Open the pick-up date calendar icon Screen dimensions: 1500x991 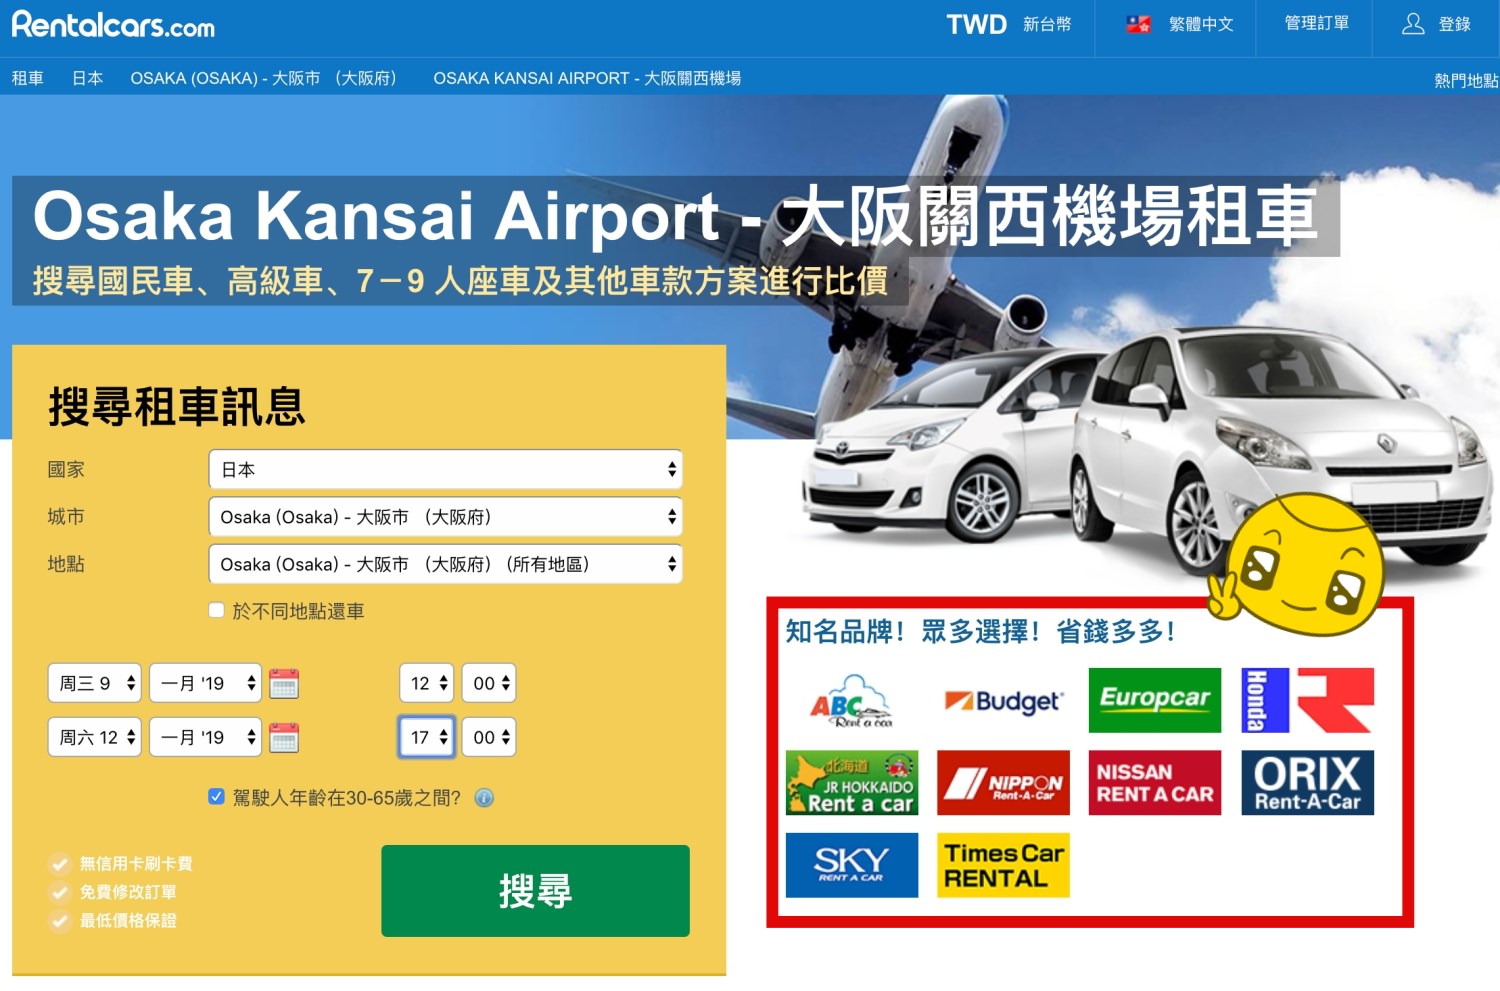(284, 683)
